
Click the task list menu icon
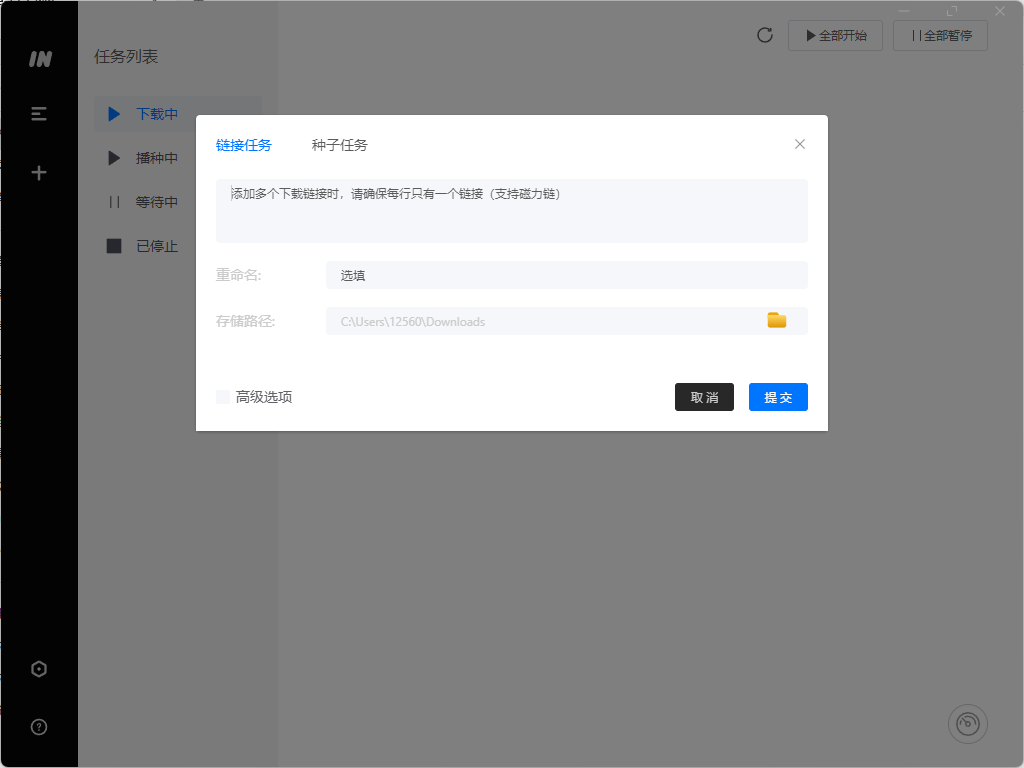[38, 113]
